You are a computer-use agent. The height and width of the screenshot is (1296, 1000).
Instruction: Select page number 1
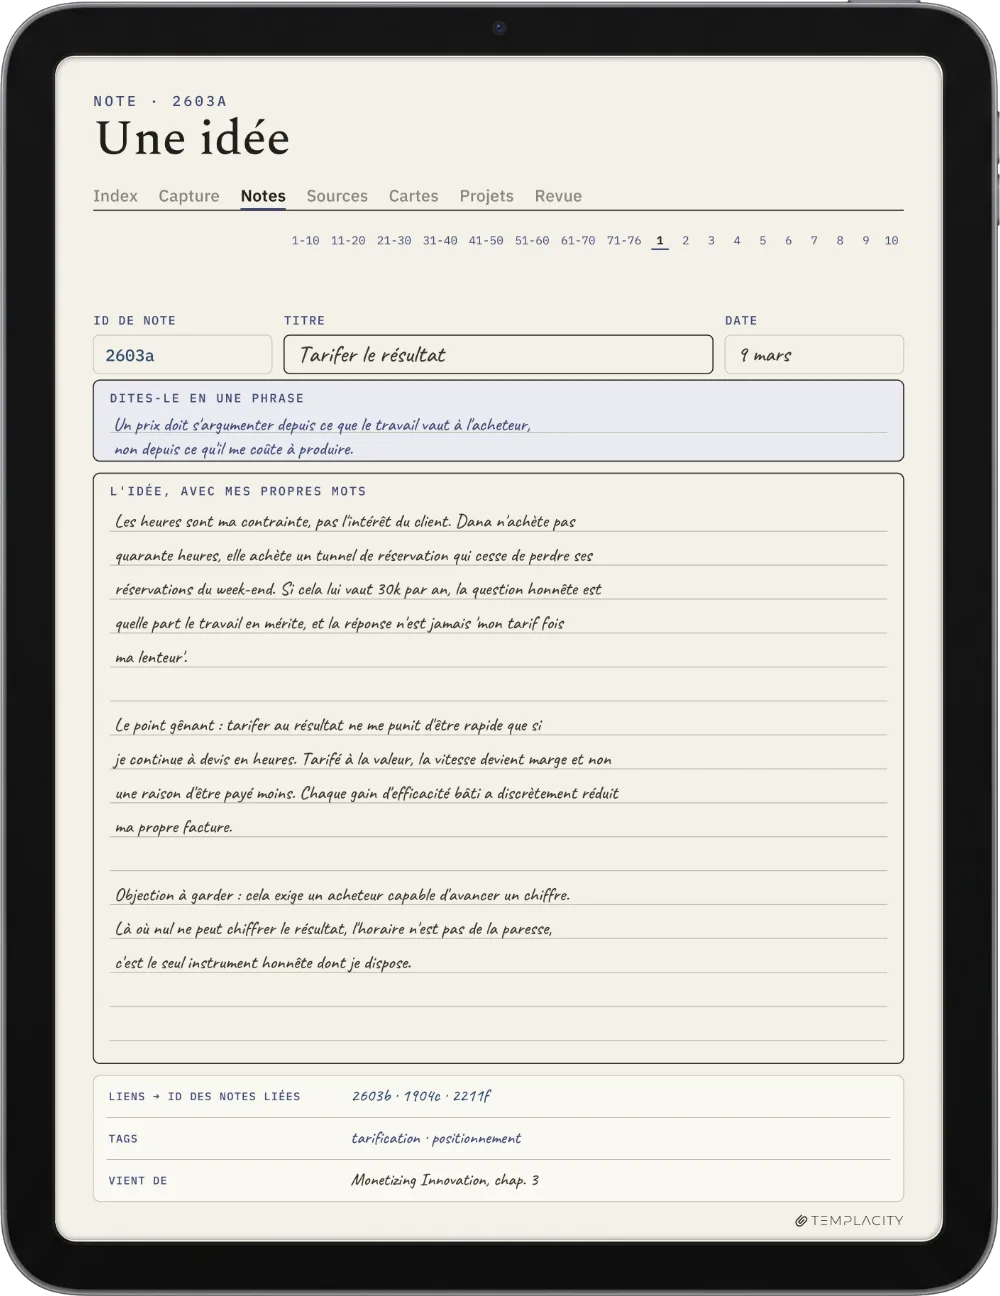point(660,241)
